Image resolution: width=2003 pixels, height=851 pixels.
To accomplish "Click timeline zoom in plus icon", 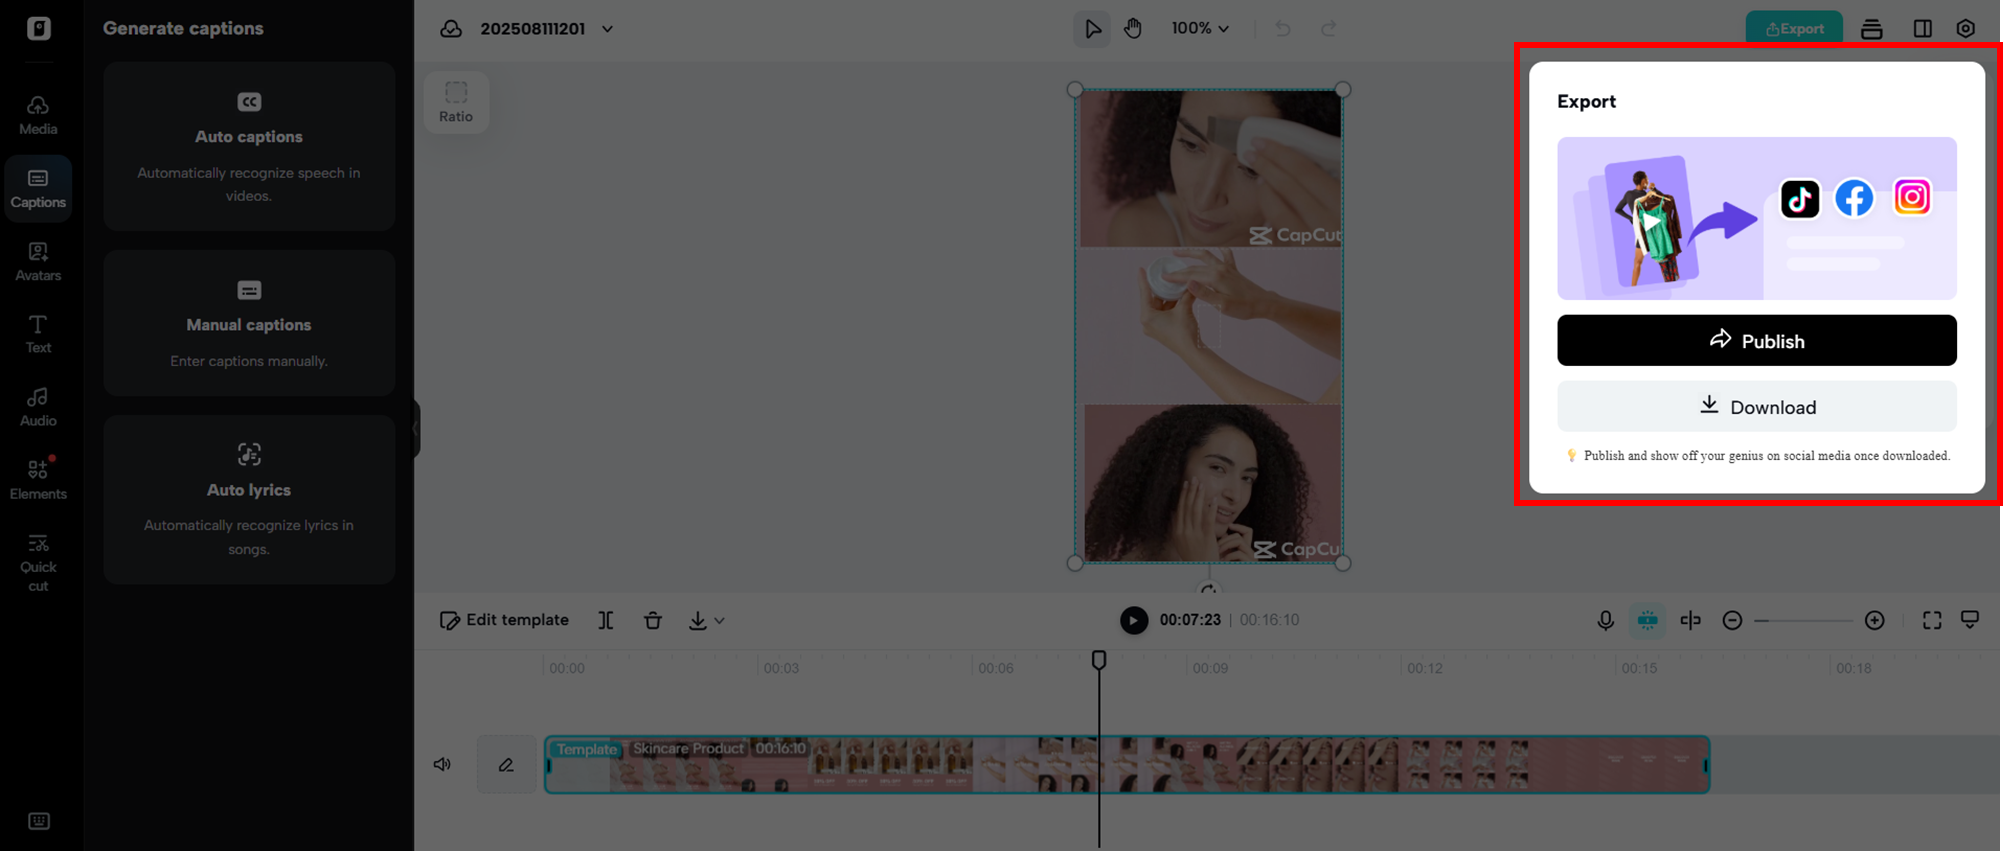I will (x=1875, y=621).
